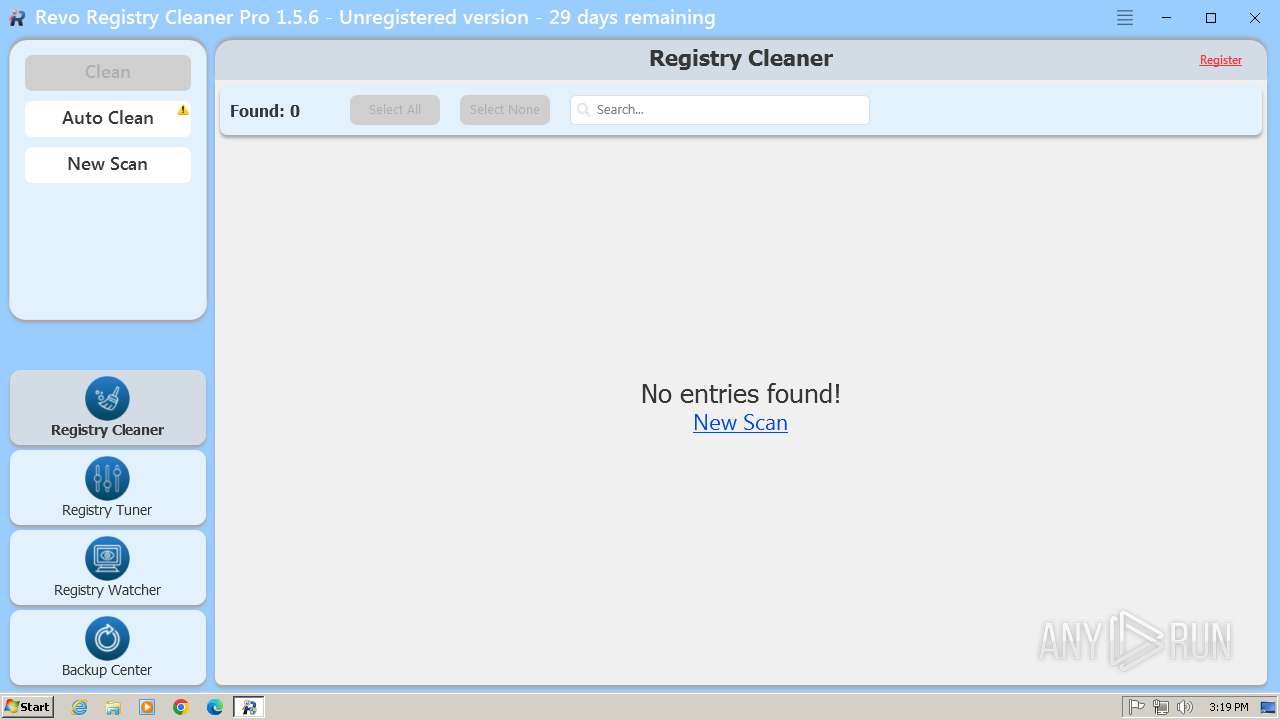The height and width of the screenshot is (720, 1280).
Task: Focus the Search input field
Action: [720, 110]
